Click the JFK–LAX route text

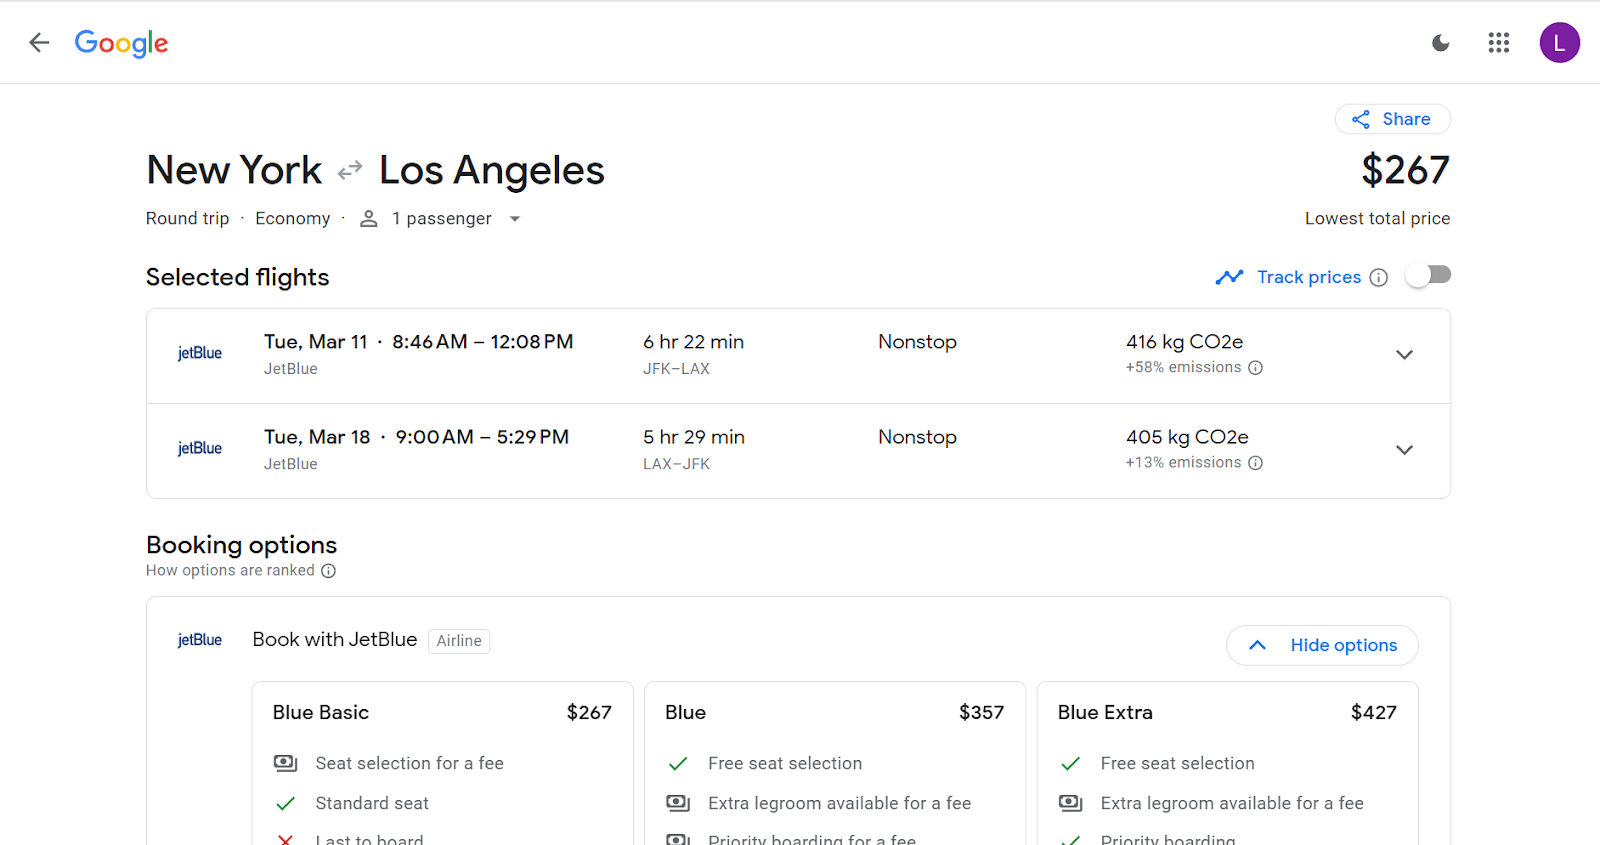pos(677,369)
